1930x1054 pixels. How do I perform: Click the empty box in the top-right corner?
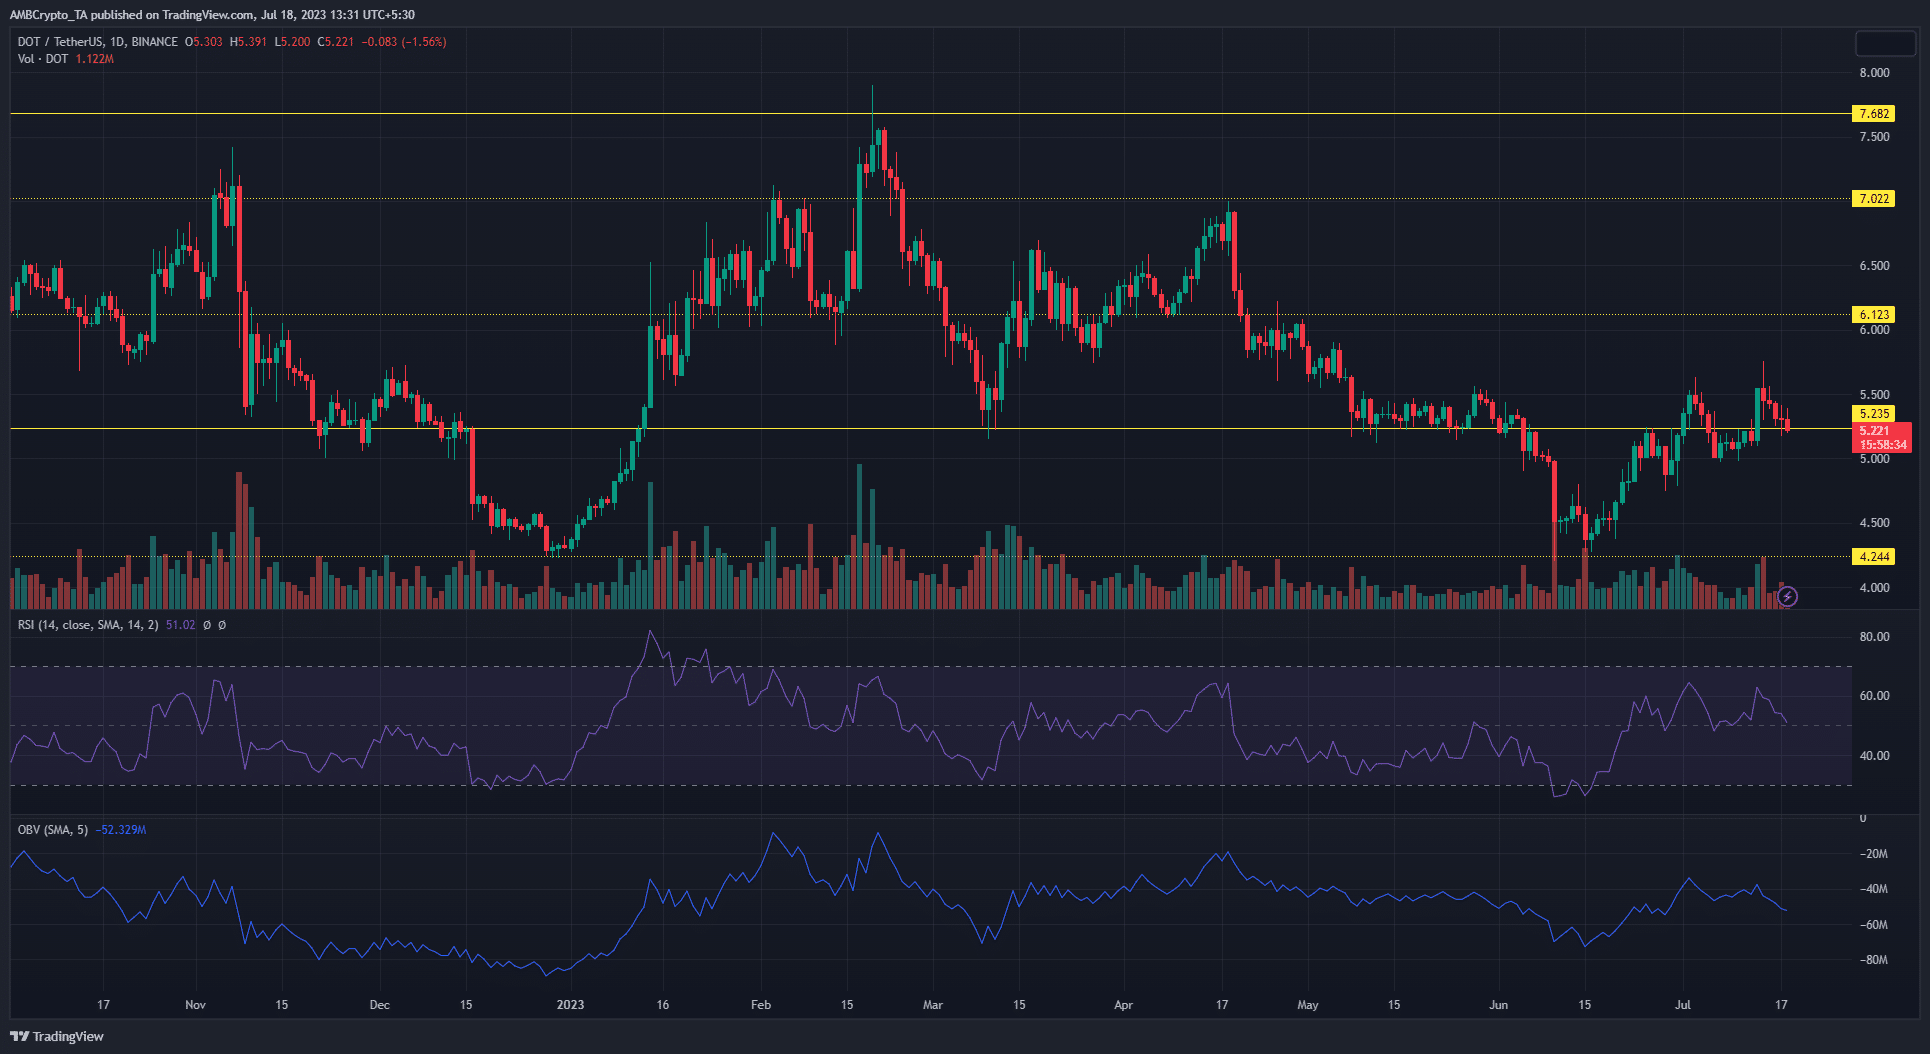click(x=1885, y=44)
